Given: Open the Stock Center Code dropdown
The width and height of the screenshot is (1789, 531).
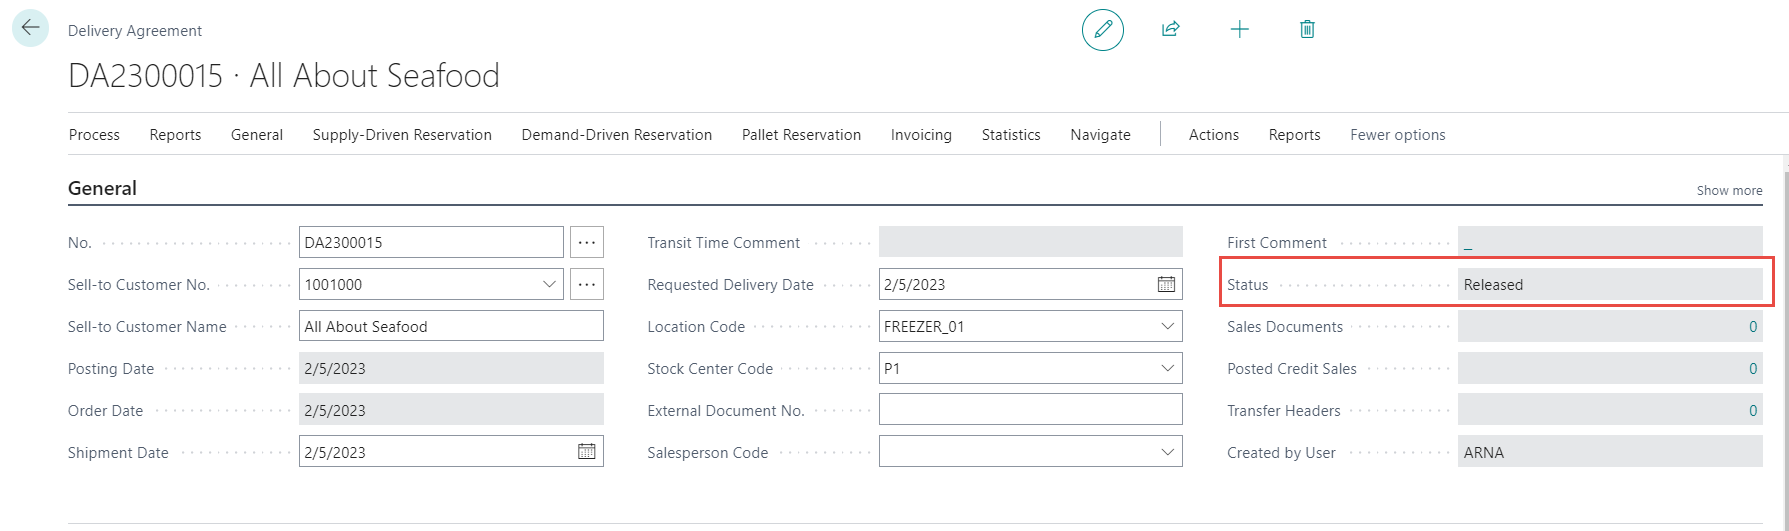Looking at the screenshot, I should [x=1167, y=369].
